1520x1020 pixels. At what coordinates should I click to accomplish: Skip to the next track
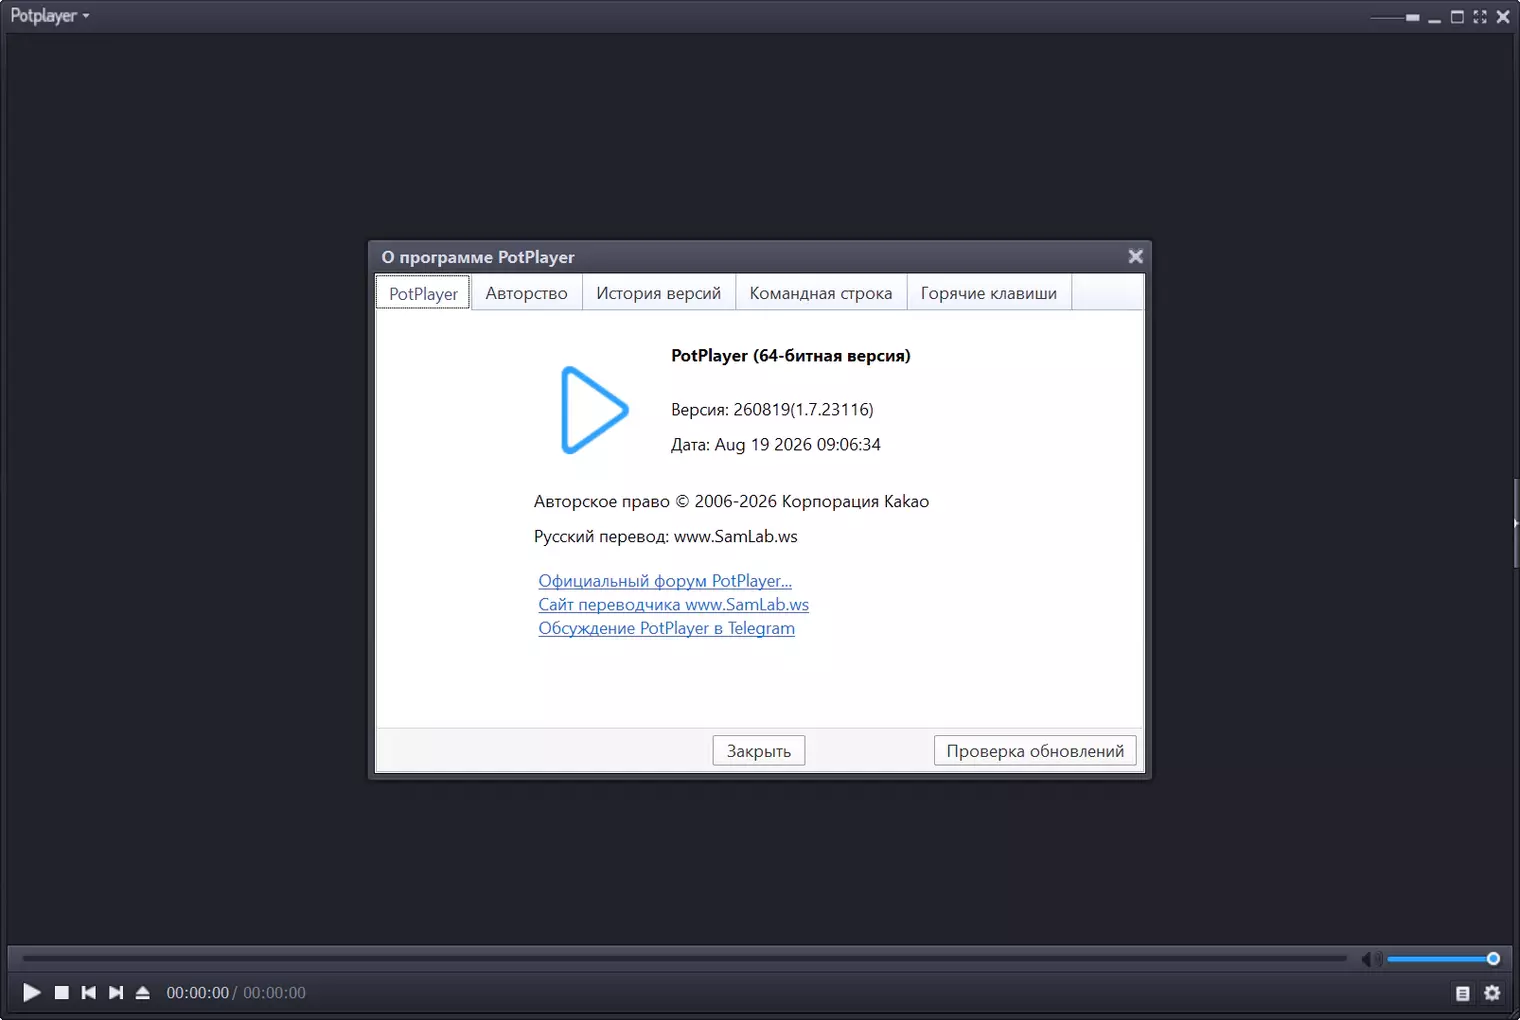pos(116,992)
